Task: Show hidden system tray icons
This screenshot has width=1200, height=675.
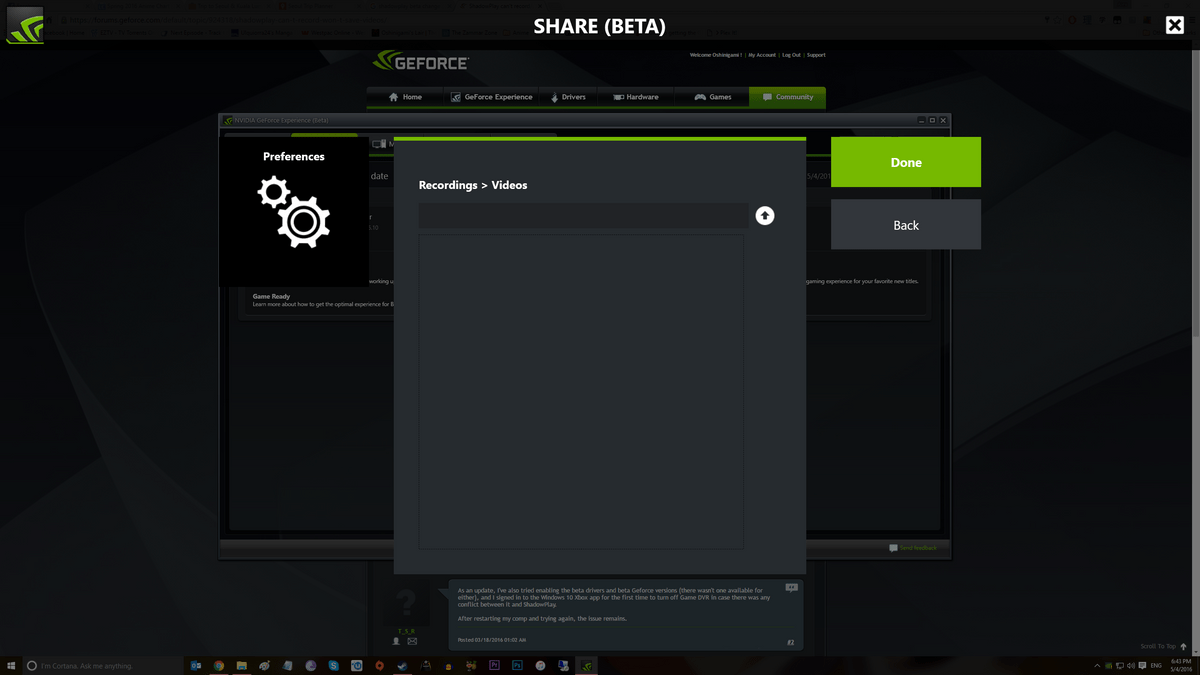Action: [x=1097, y=665]
